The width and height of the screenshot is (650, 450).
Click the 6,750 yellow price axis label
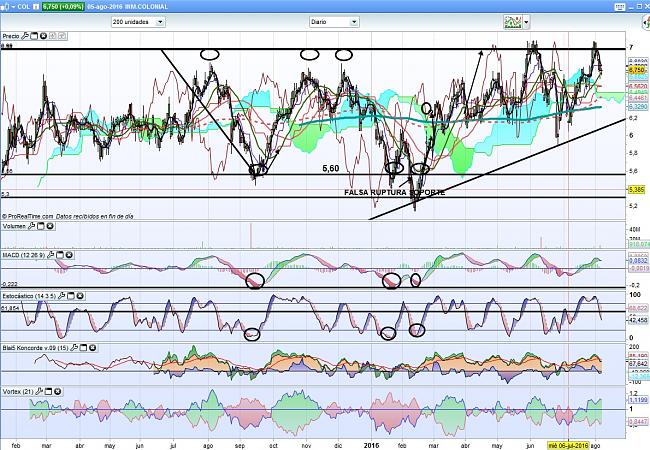[x=636, y=69]
